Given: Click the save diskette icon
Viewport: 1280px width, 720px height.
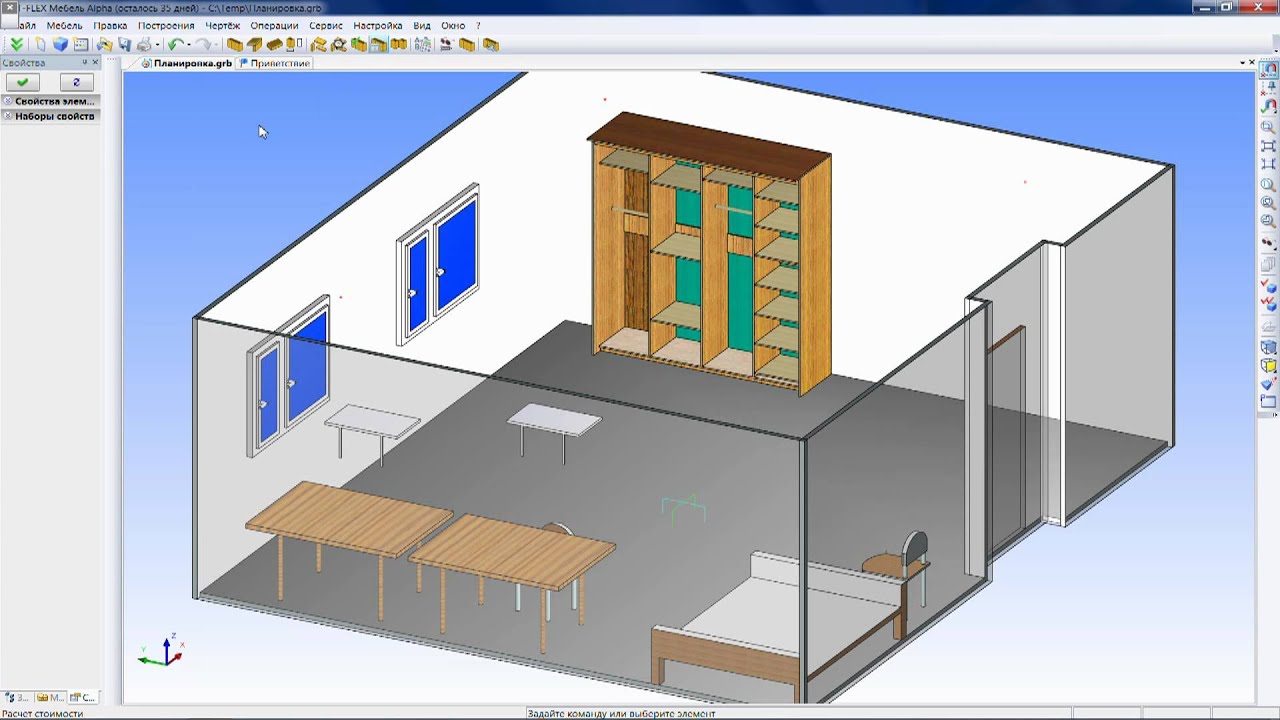Looking at the screenshot, I should 124,45.
